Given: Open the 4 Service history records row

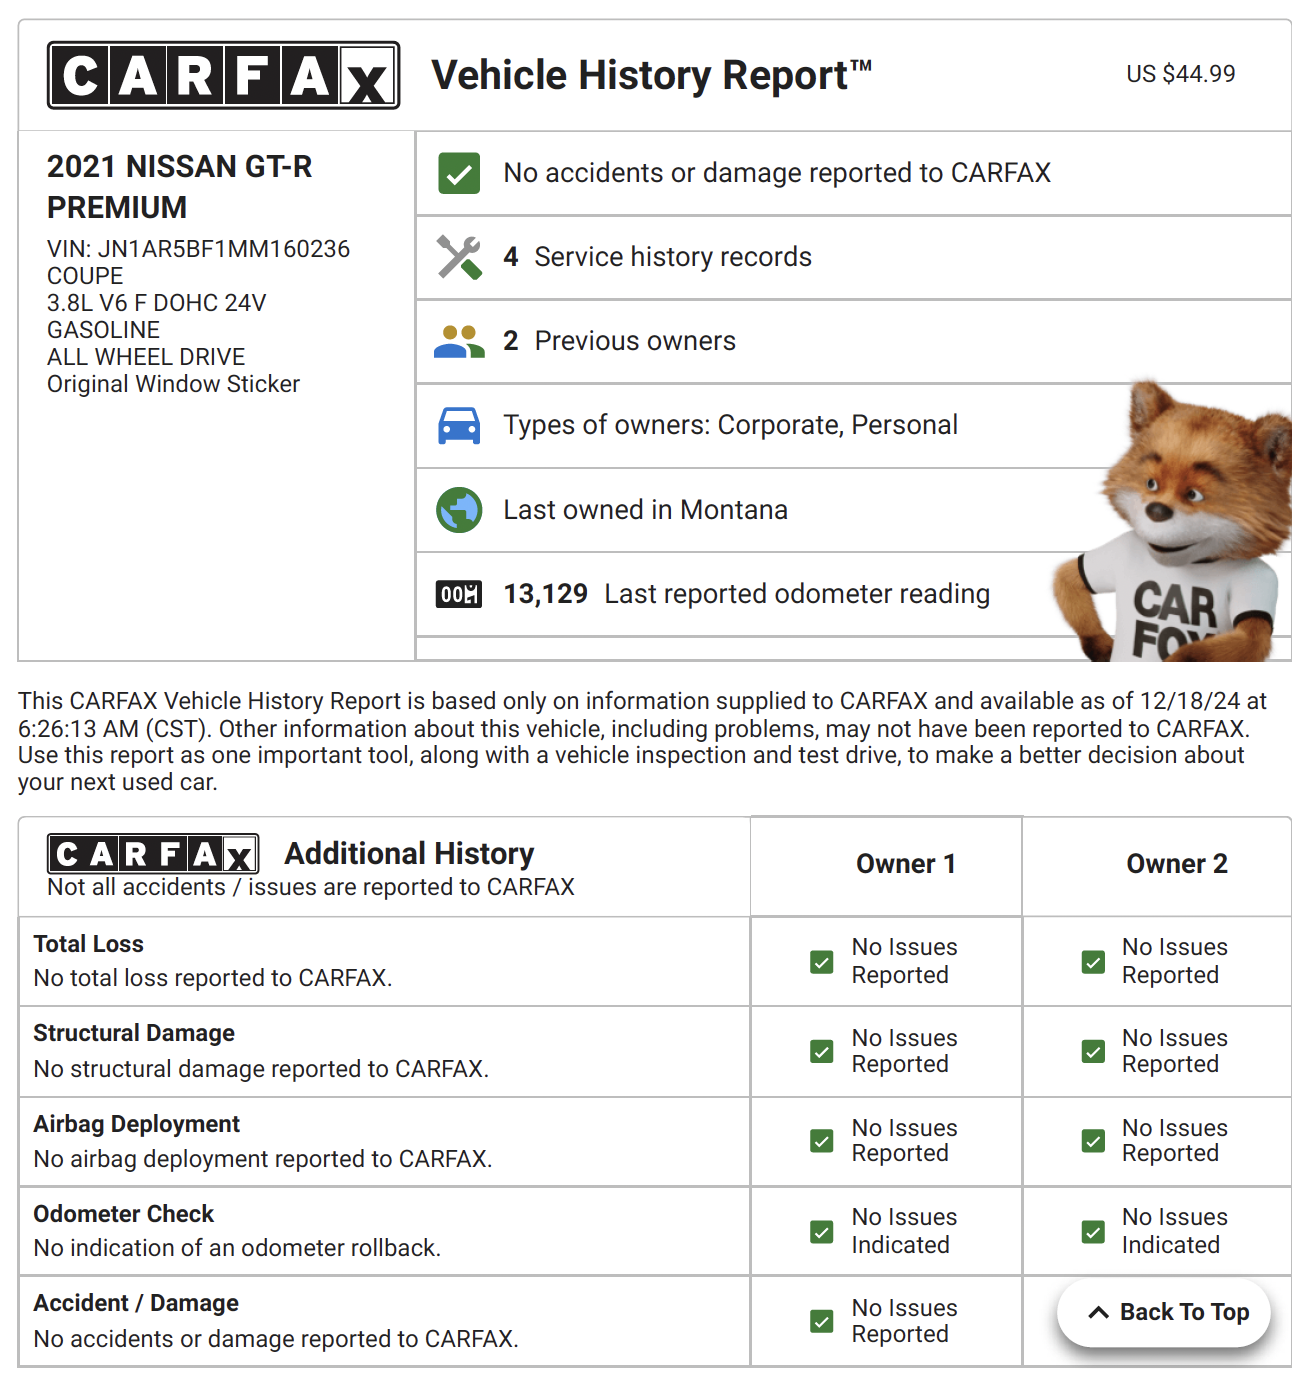Looking at the screenshot, I should [672, 257].
